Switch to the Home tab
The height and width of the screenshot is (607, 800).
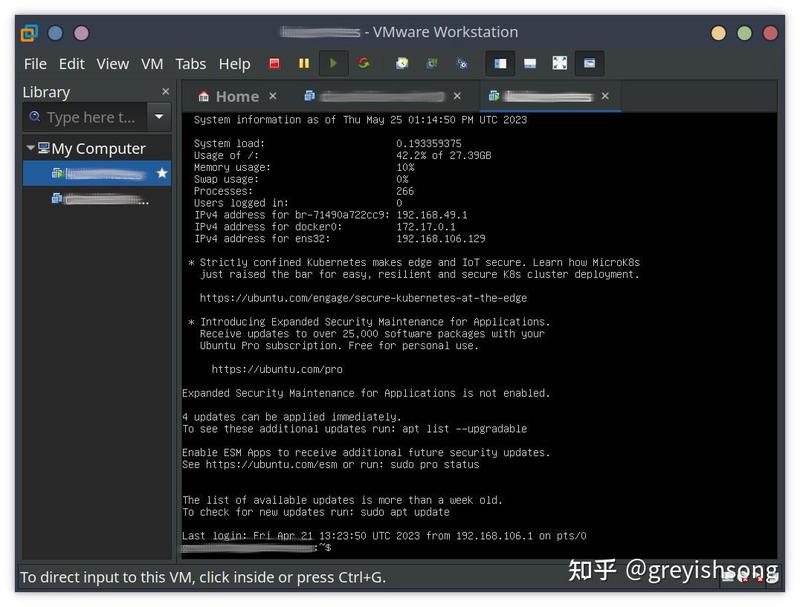(229, 96)
